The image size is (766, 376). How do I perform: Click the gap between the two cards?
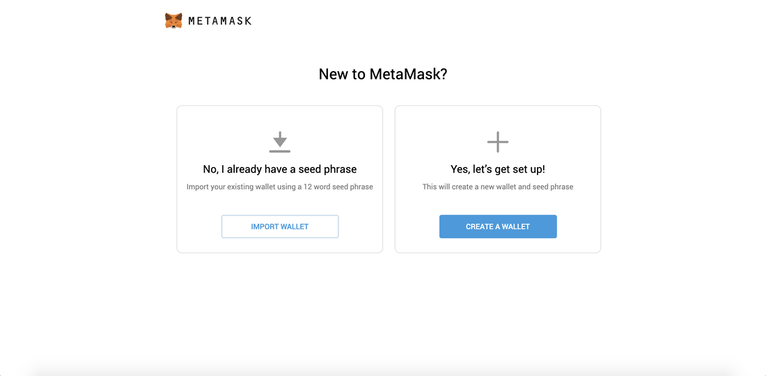pyautogui.click(x=389, y=179)
